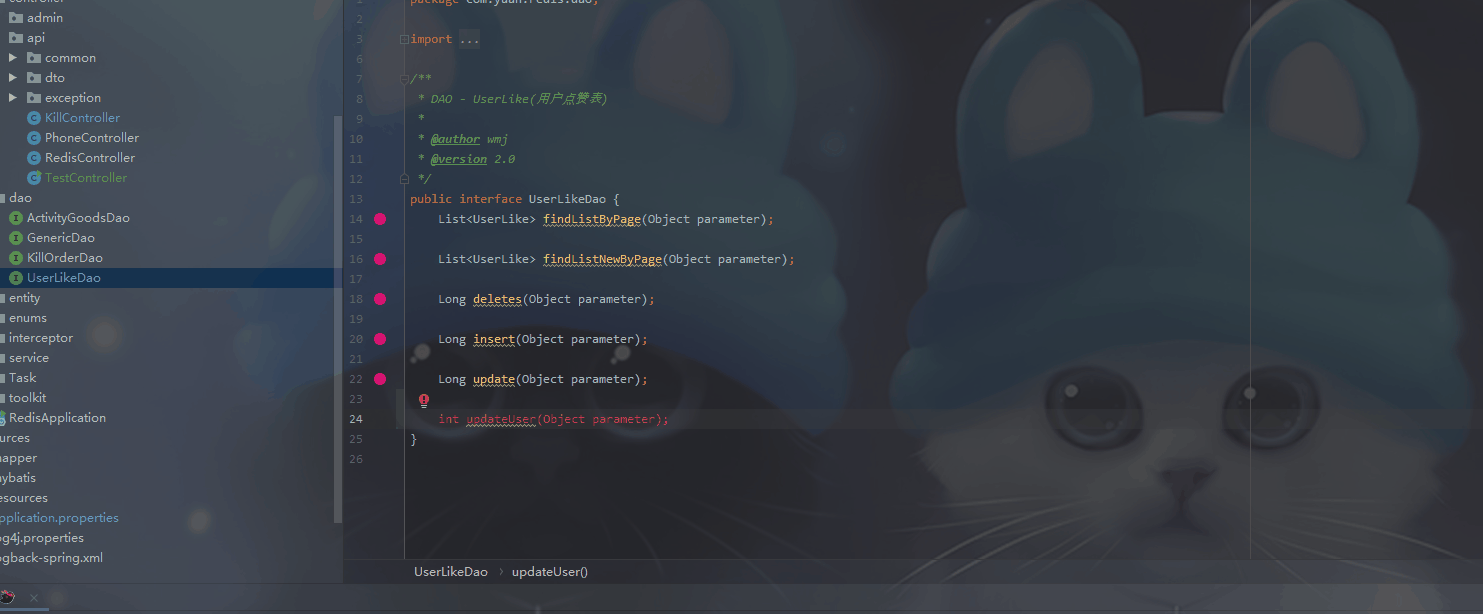Click the UserLikeDao interface icon
Viewport: 1483px width, 614px height.
coord(16,278)
